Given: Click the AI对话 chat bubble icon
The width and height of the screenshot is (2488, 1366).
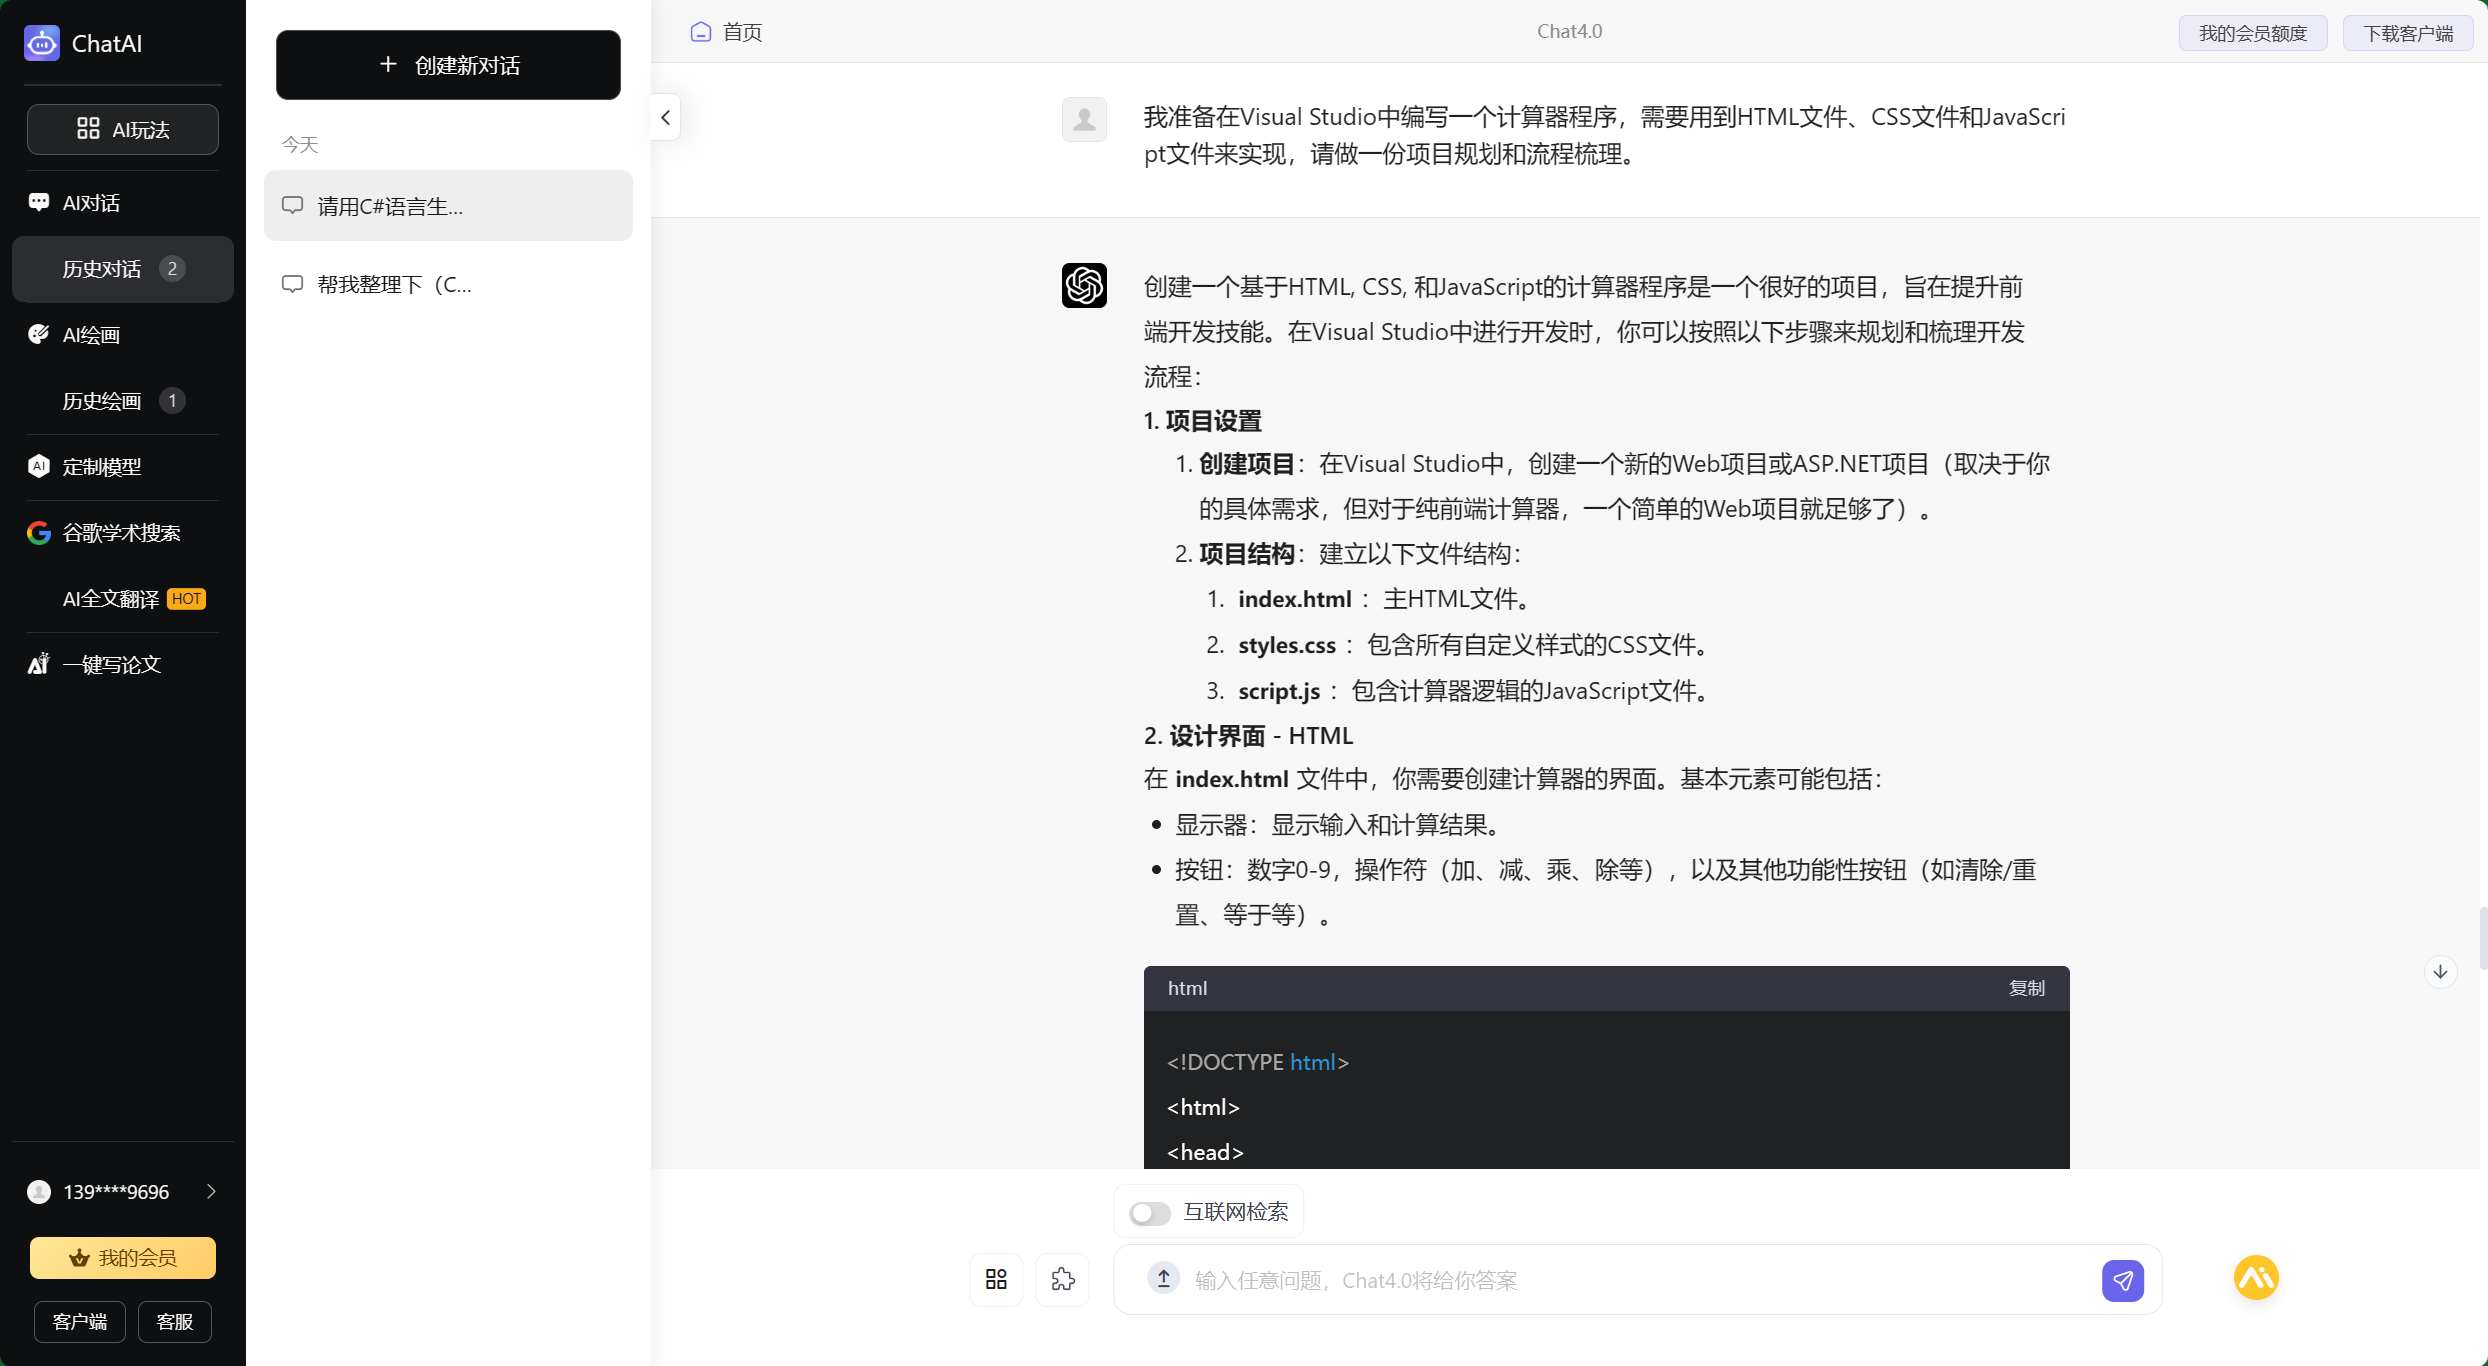Looking at the screenshot, I should [x=39, y=203].
